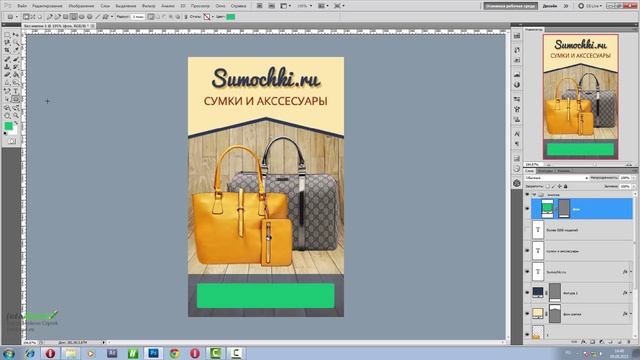The width and height of the screenshot is (640, 360).
Task: Toggle visibility of the layer group
Action: click(527, 195)
